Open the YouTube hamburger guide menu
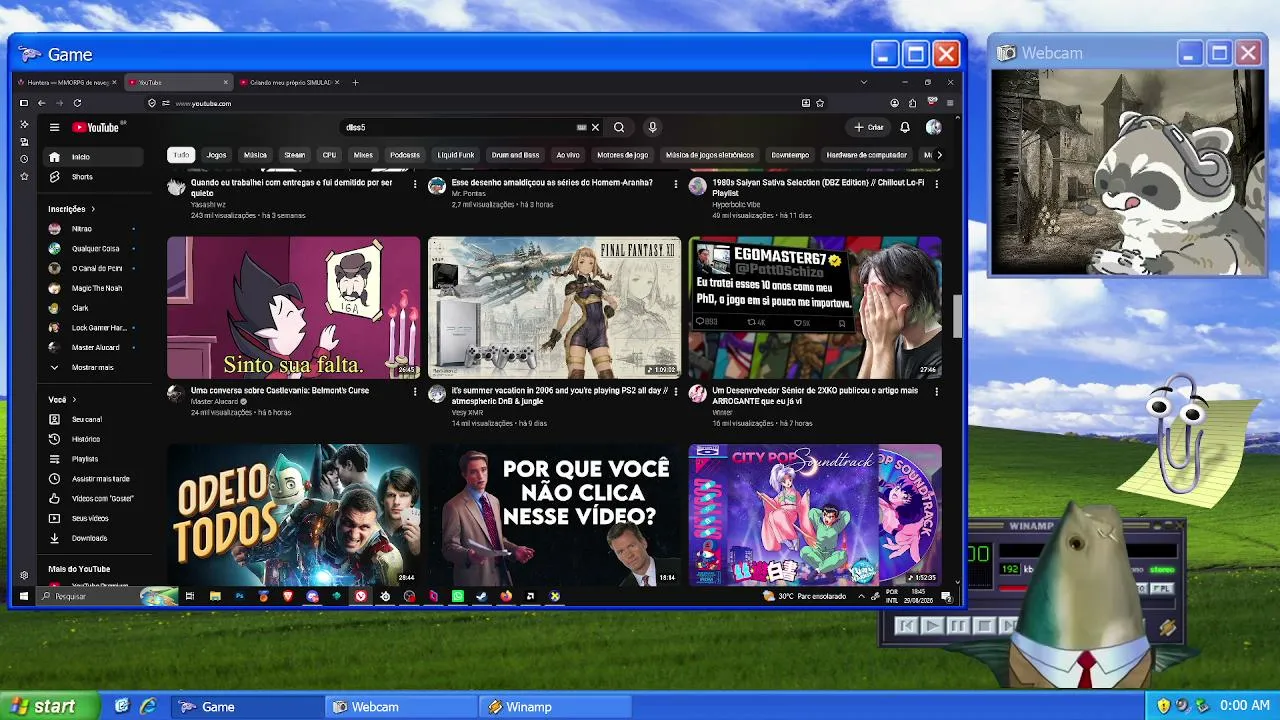Viewport: 1280px width, 720px height. point(55,127)
